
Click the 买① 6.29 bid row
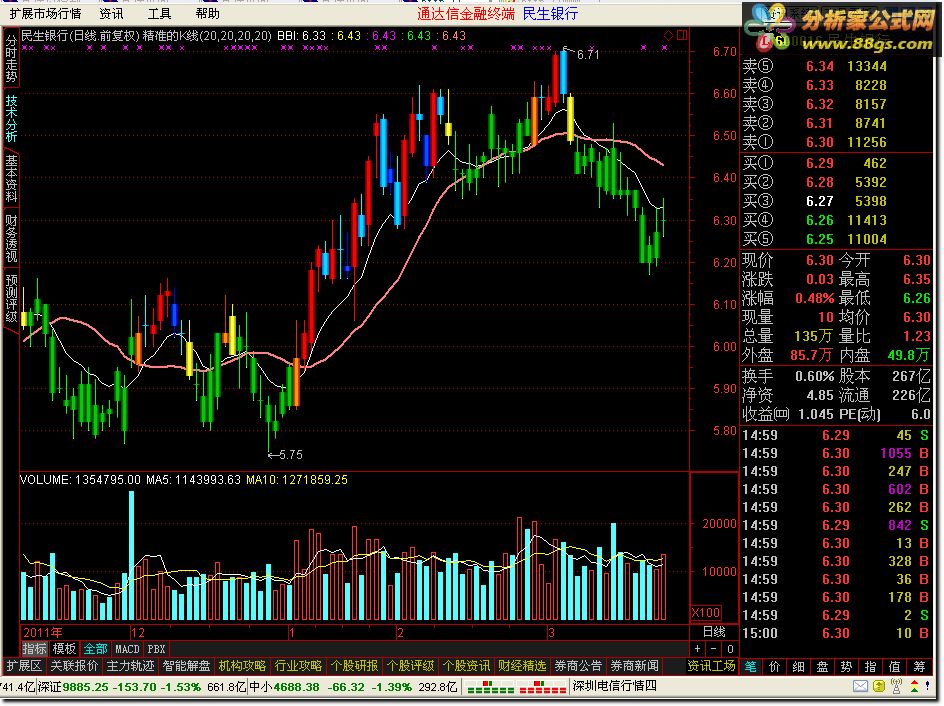[x=836, y=163]
